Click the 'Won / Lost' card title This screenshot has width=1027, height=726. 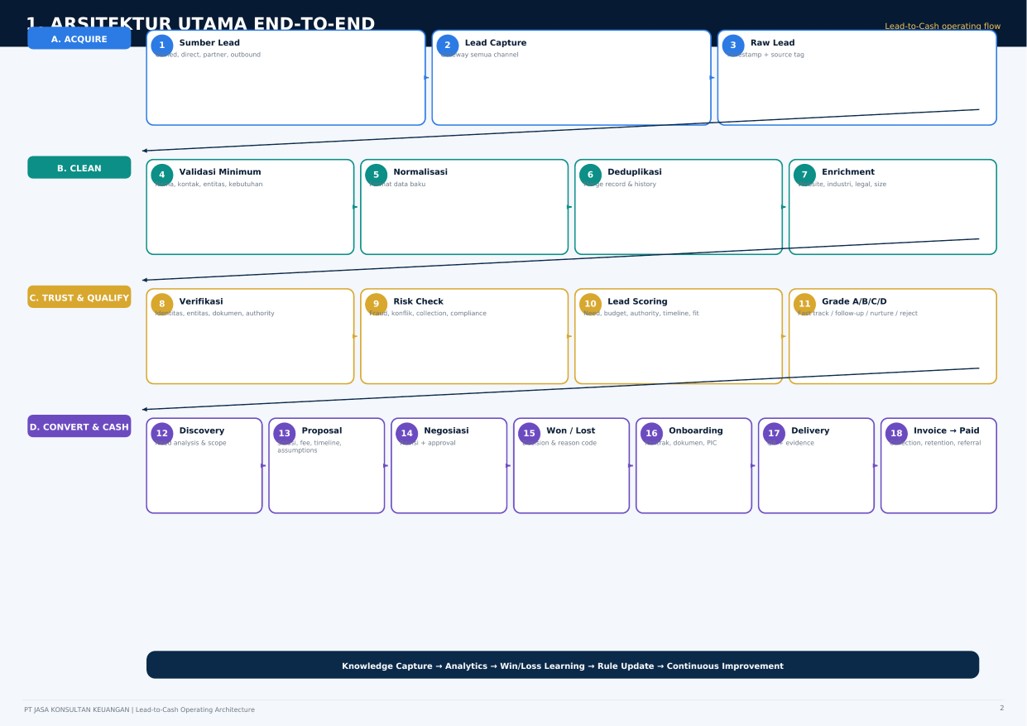pyautogui.click(x=570, y=430)
